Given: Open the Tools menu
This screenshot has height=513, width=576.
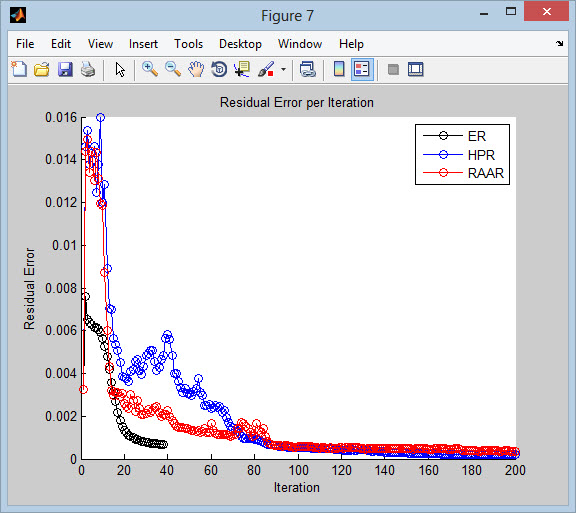Looking at the screenshot, I should [x=188, y=44].
